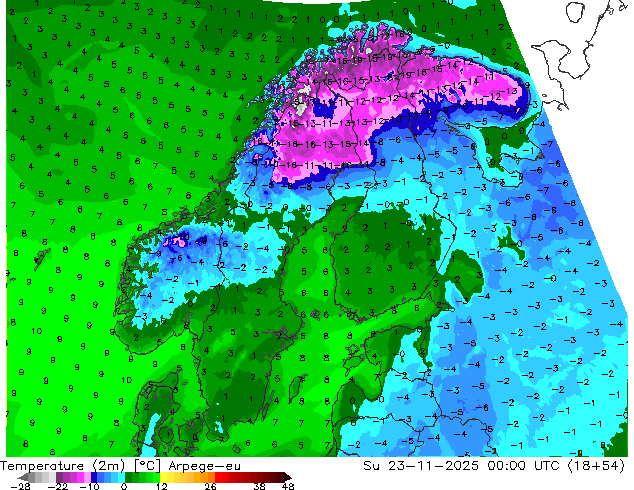Click the '-22' legend scale value
Viewport: 634px width, 490px height.
(58, 486)
